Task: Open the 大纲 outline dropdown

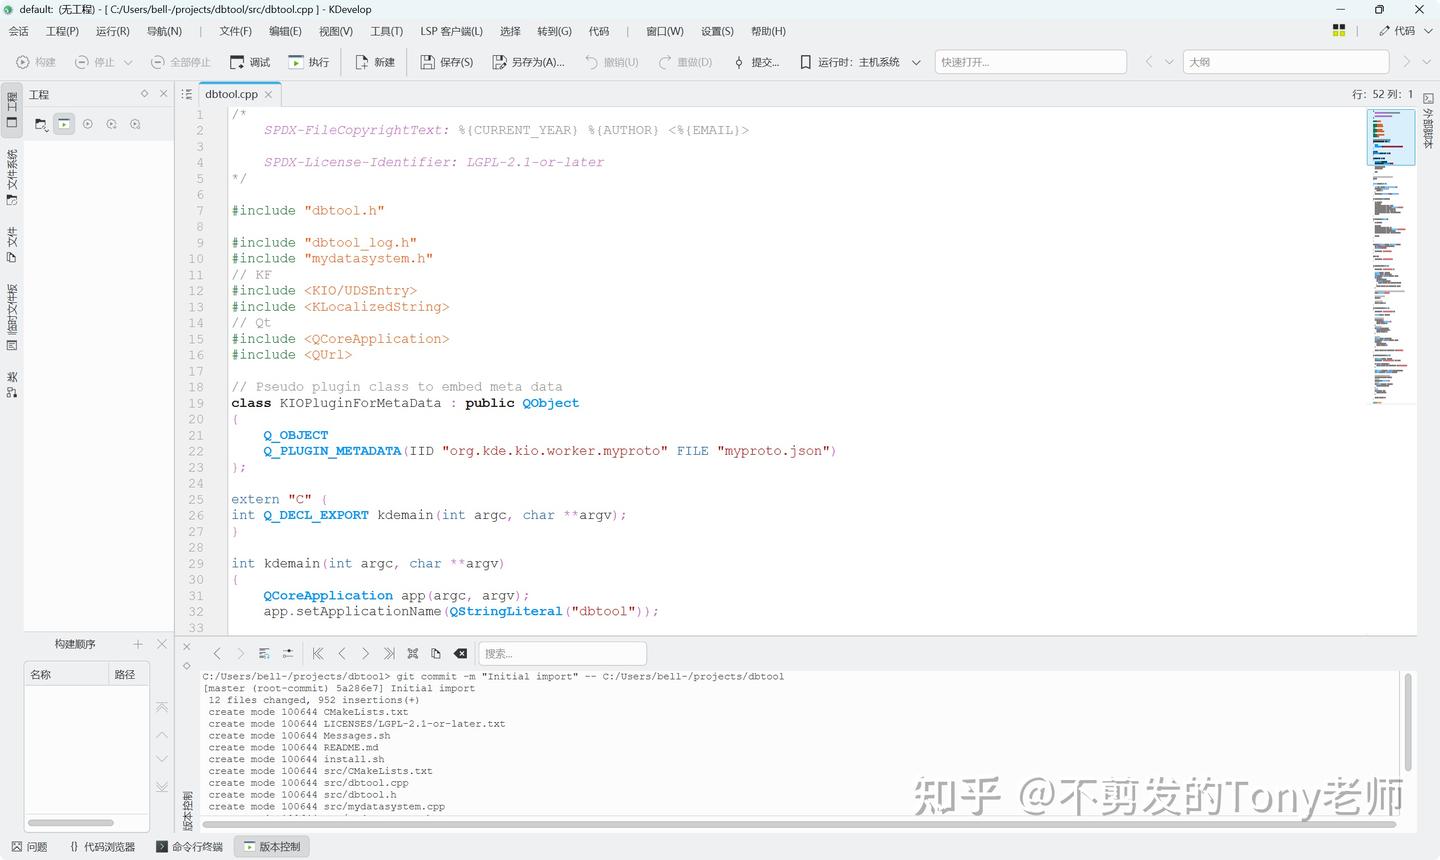Action: click(1286, 61)
